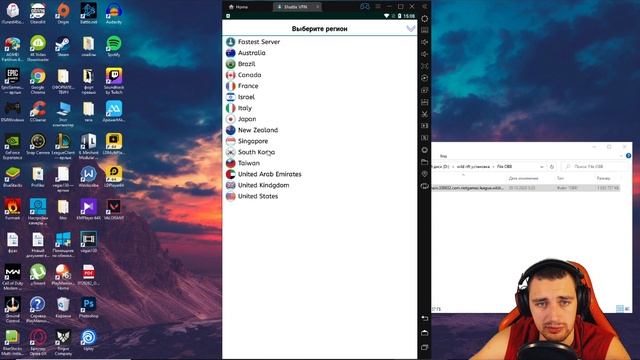Open GeForce Experience shortcut
Screen dimensions: 640x360
tap(13, 146)
